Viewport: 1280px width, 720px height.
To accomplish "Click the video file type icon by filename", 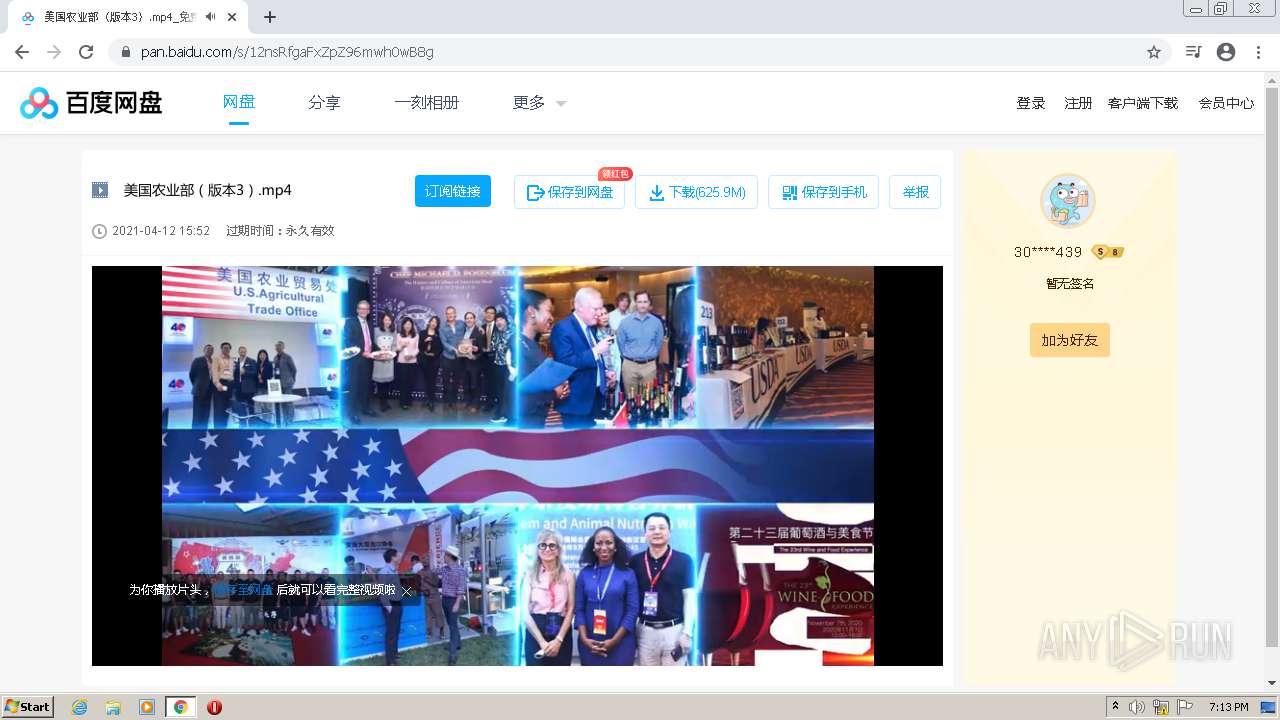I will point(100,190).
